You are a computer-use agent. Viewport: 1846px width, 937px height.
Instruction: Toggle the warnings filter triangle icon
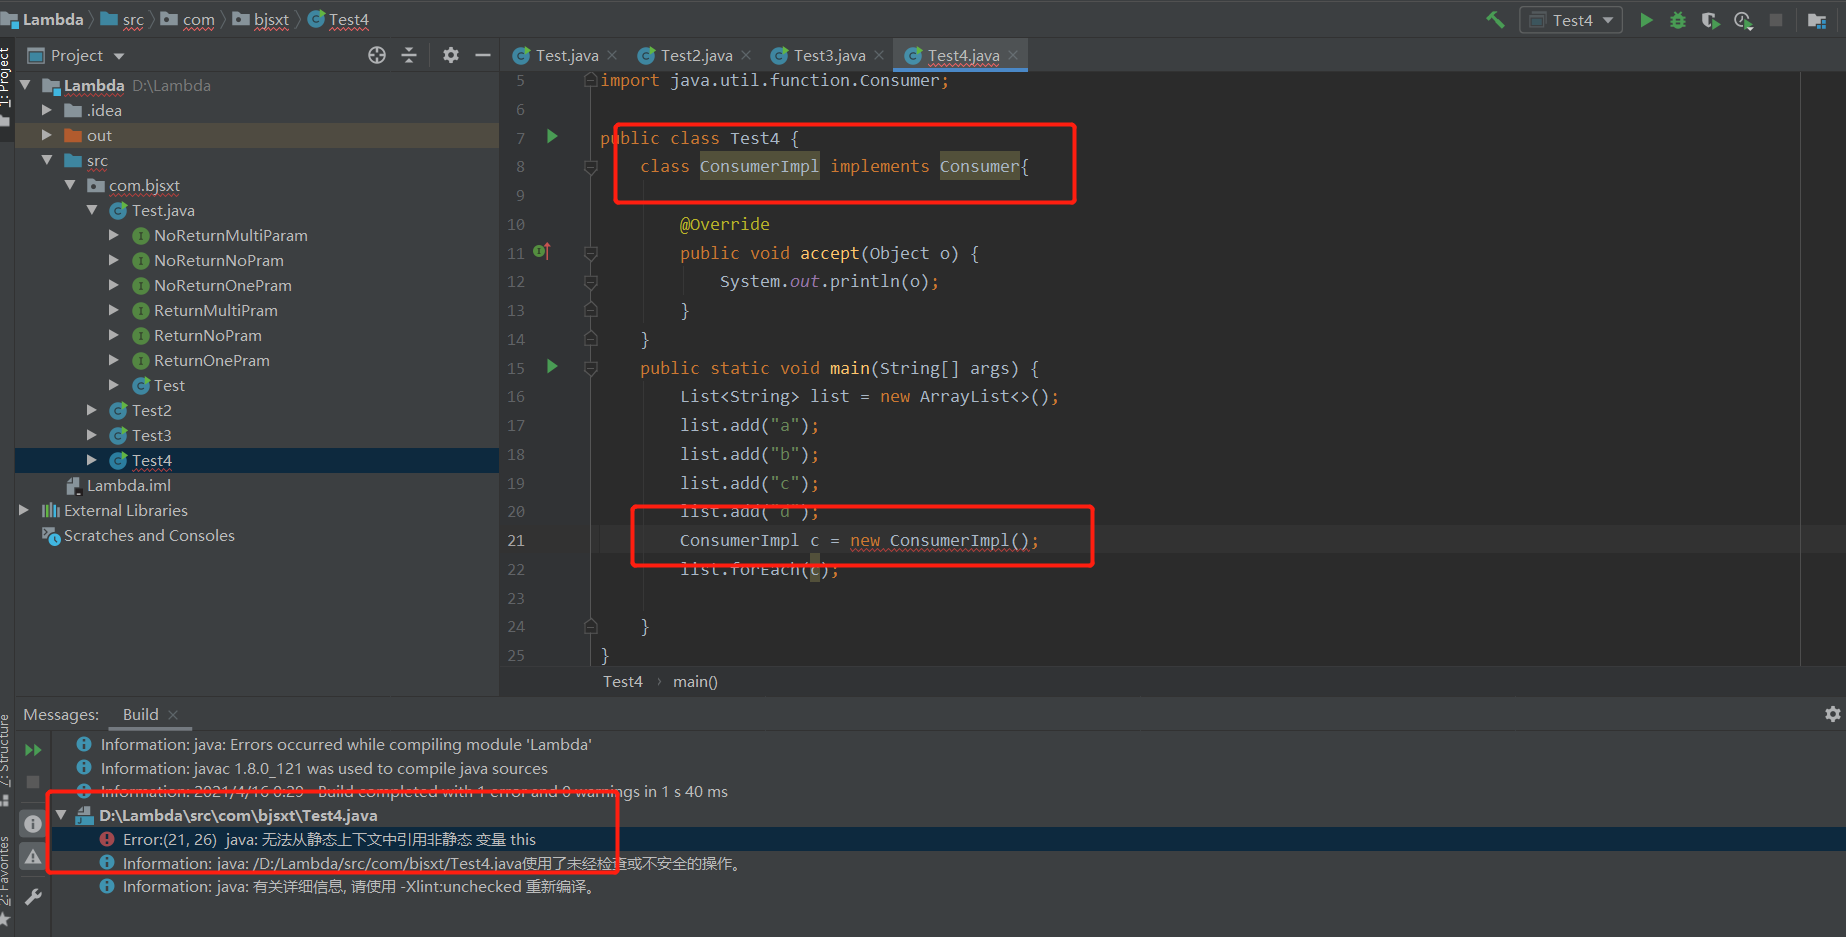(33, 857)
